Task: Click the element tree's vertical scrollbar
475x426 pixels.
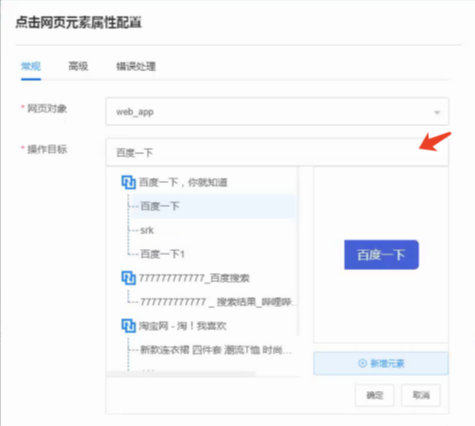Action: click(298, 251)
